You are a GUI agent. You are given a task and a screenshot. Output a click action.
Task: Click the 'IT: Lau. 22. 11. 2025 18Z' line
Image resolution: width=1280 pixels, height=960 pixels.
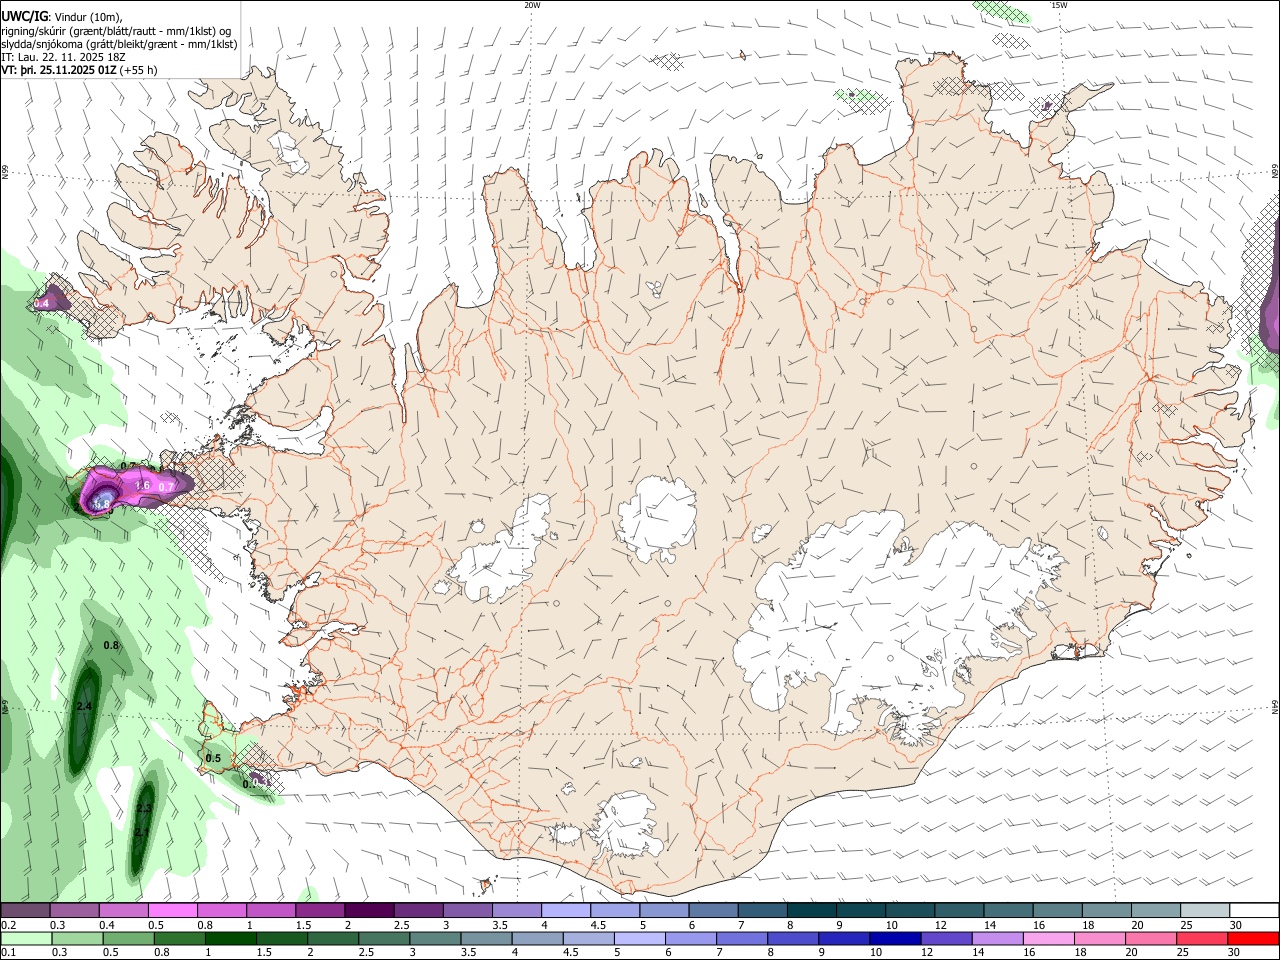pyautogui.click(x=63, y=57)
